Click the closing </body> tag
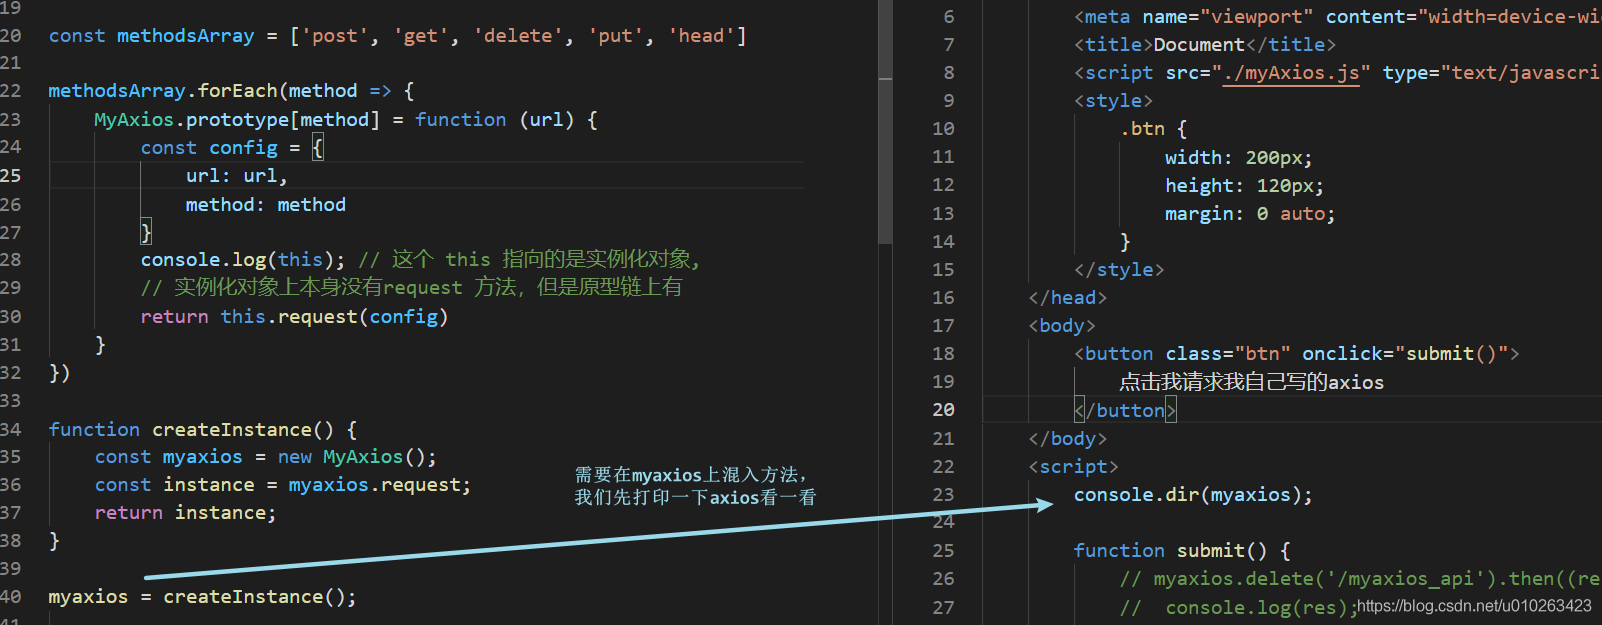Viewport: 1602px width, 625px height. [x=1068, y=439]
